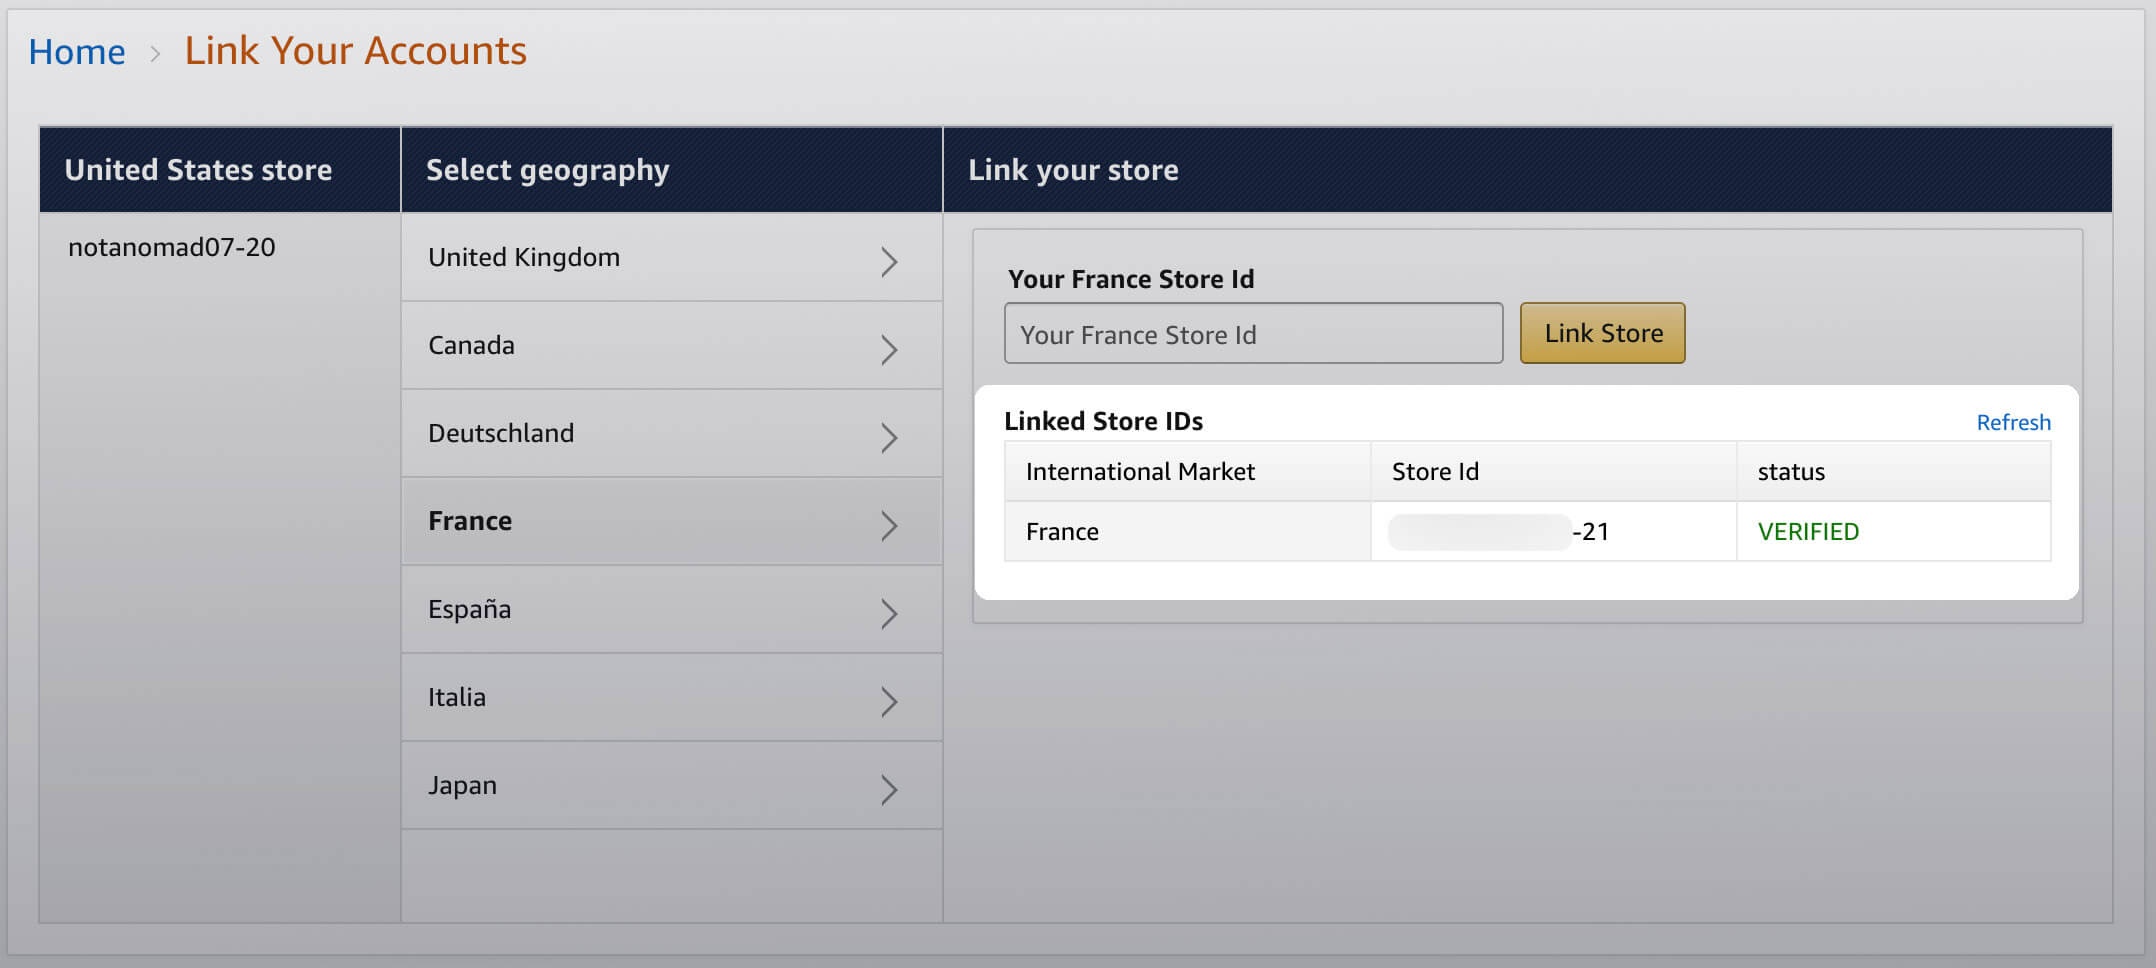Image resolution: width=2156 pixels, height=968 pixels.
Task: Expand Japan using its chevron arrow
Action: coord(888,789)
